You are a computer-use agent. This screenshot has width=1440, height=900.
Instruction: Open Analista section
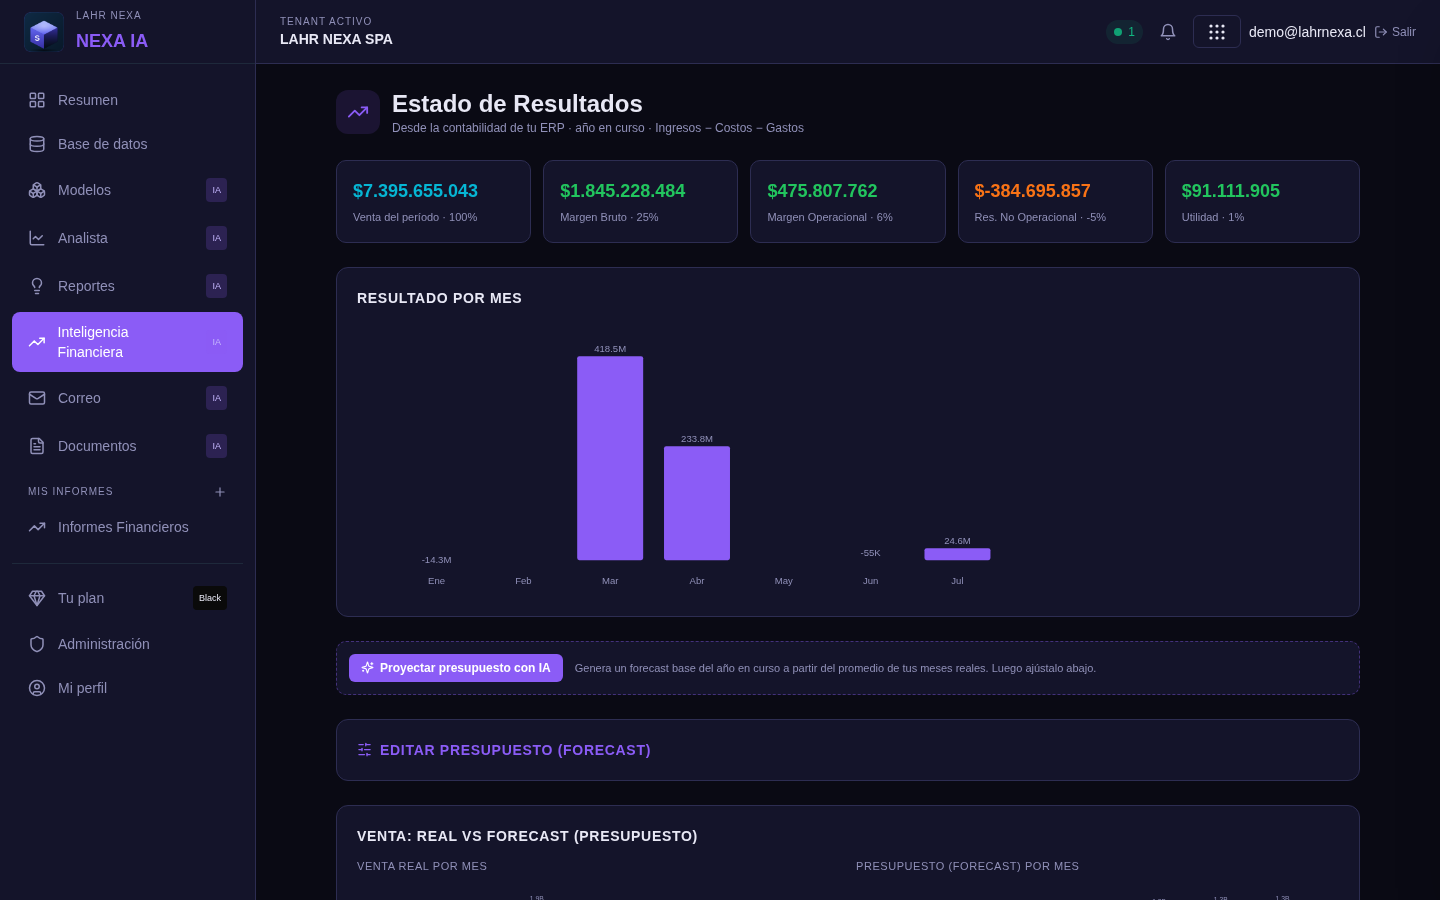pyautogui.click(x=127, y=238)
